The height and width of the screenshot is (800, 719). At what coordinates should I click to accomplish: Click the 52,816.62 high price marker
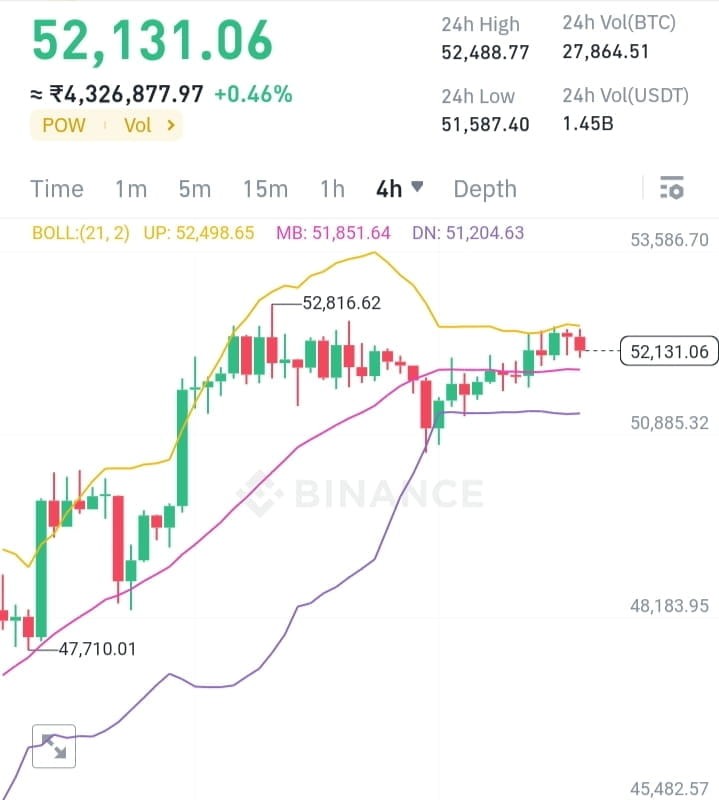[x=342, y=303]
